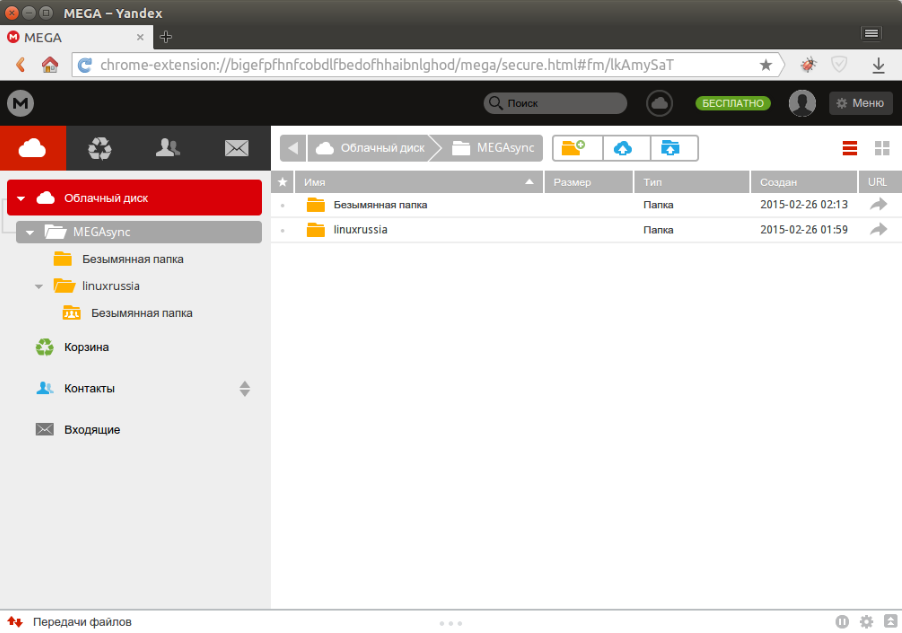Switch to the Inbox envelope sidebar tab
The height and width of the screenshot is (633, 902).
[x=236, y=148]
